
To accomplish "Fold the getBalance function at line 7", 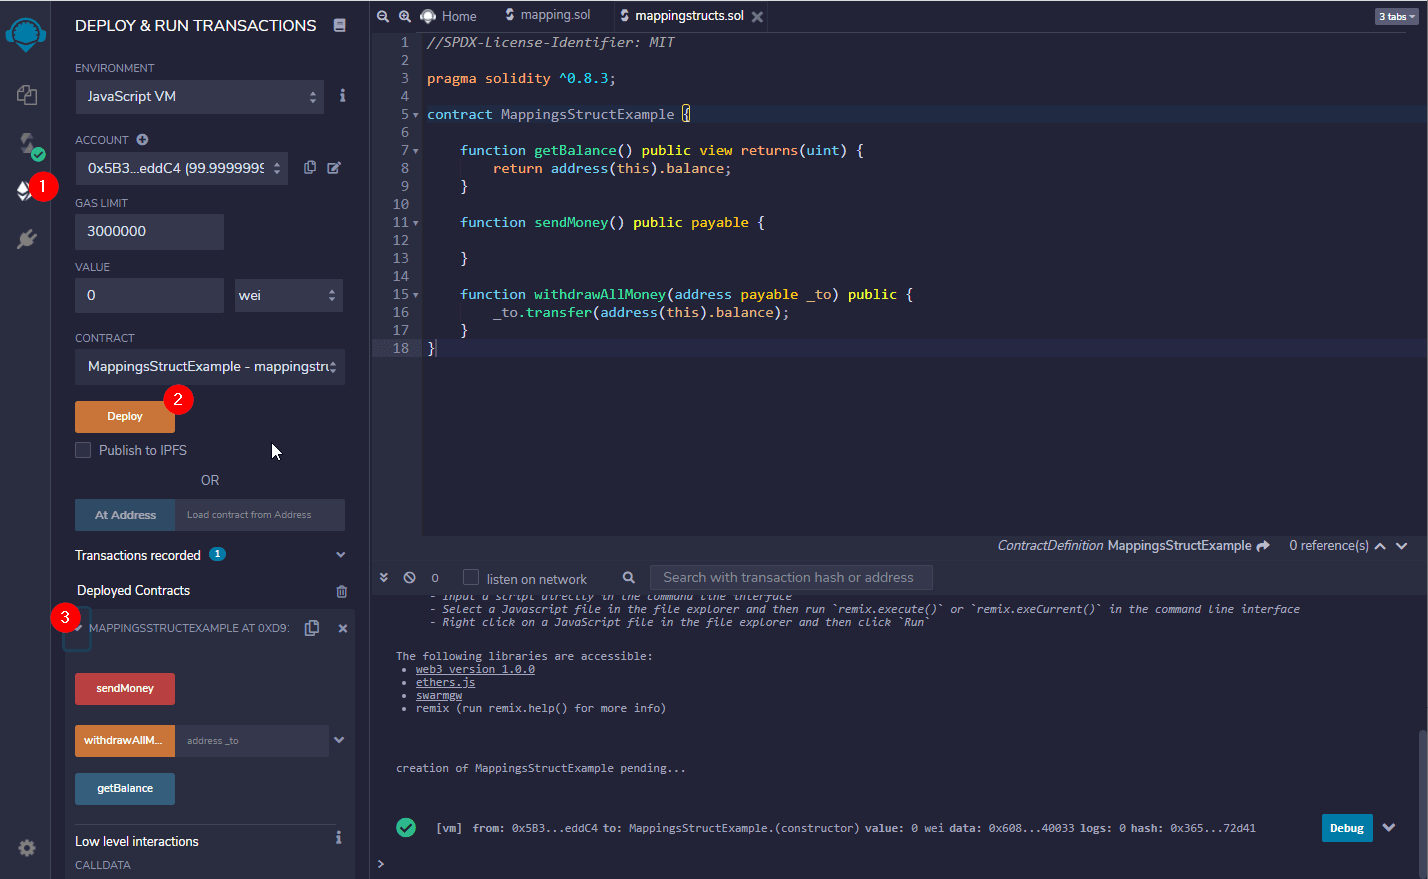I will pyautogui.click(x=416, y=151).
